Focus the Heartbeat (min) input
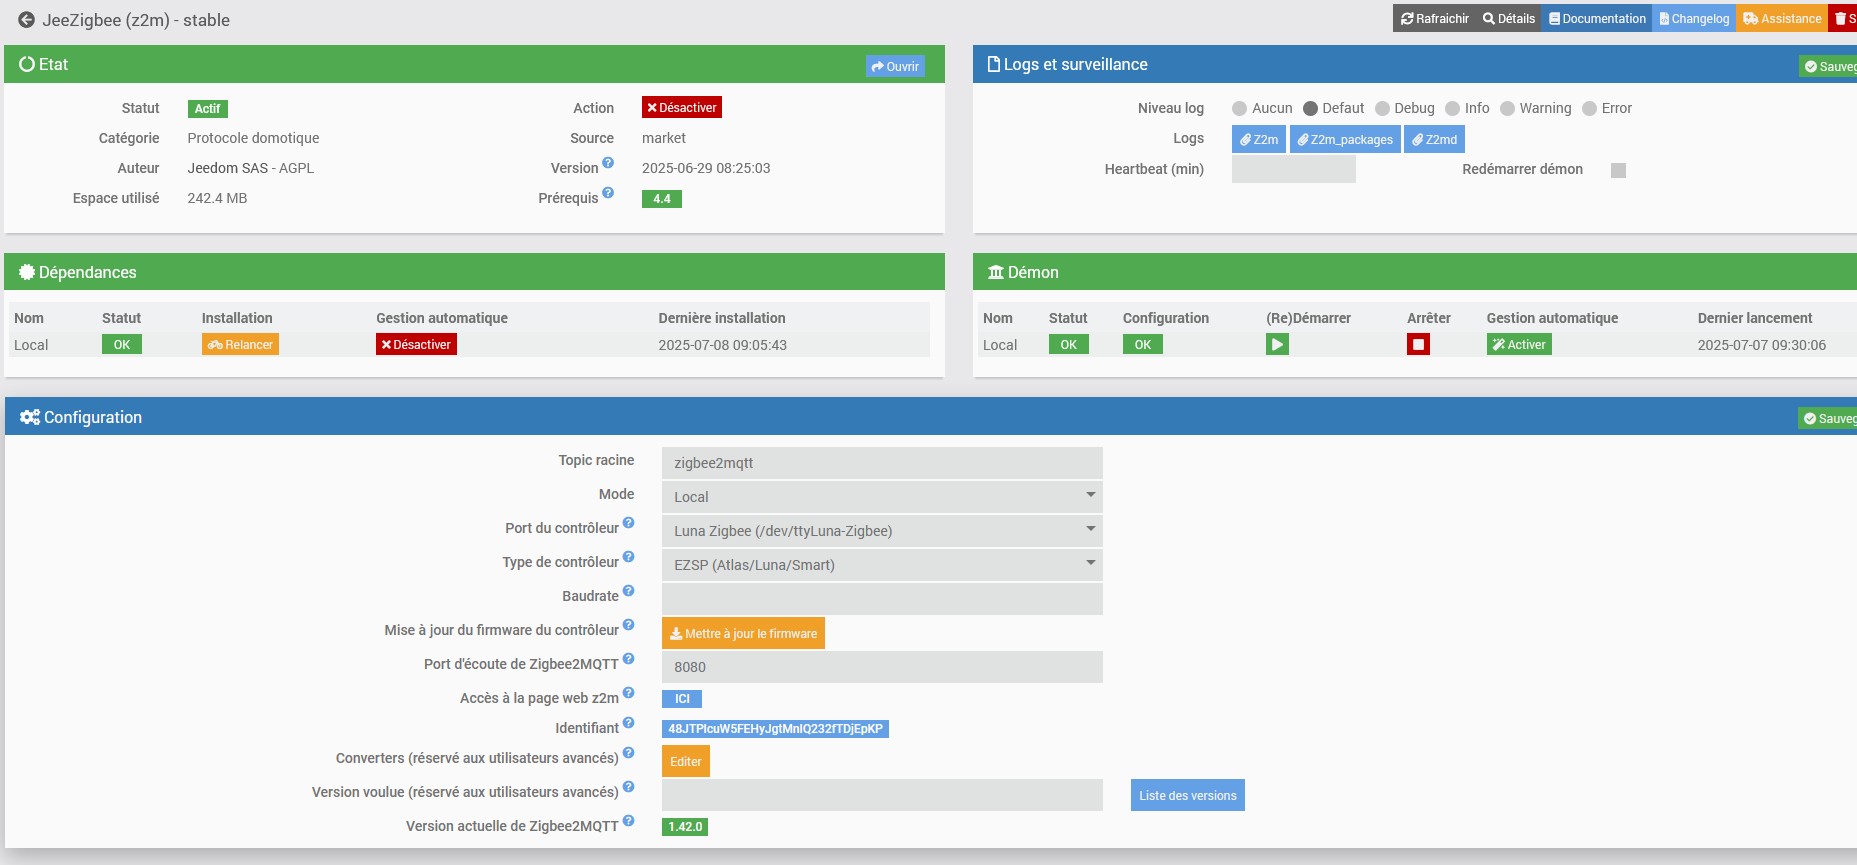Screen dimensions: 1857x865 pyautogui.click(x=1293, y=169)
